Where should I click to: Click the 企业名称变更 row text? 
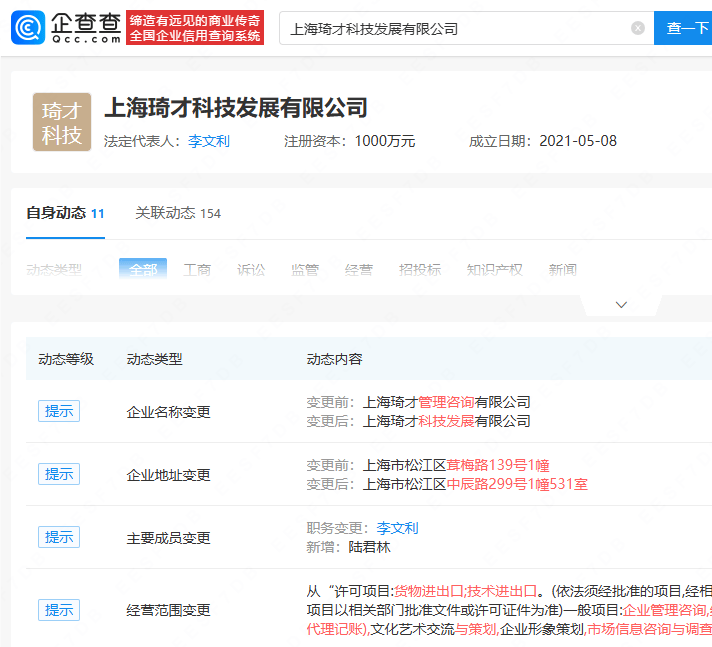coord(168,412)
